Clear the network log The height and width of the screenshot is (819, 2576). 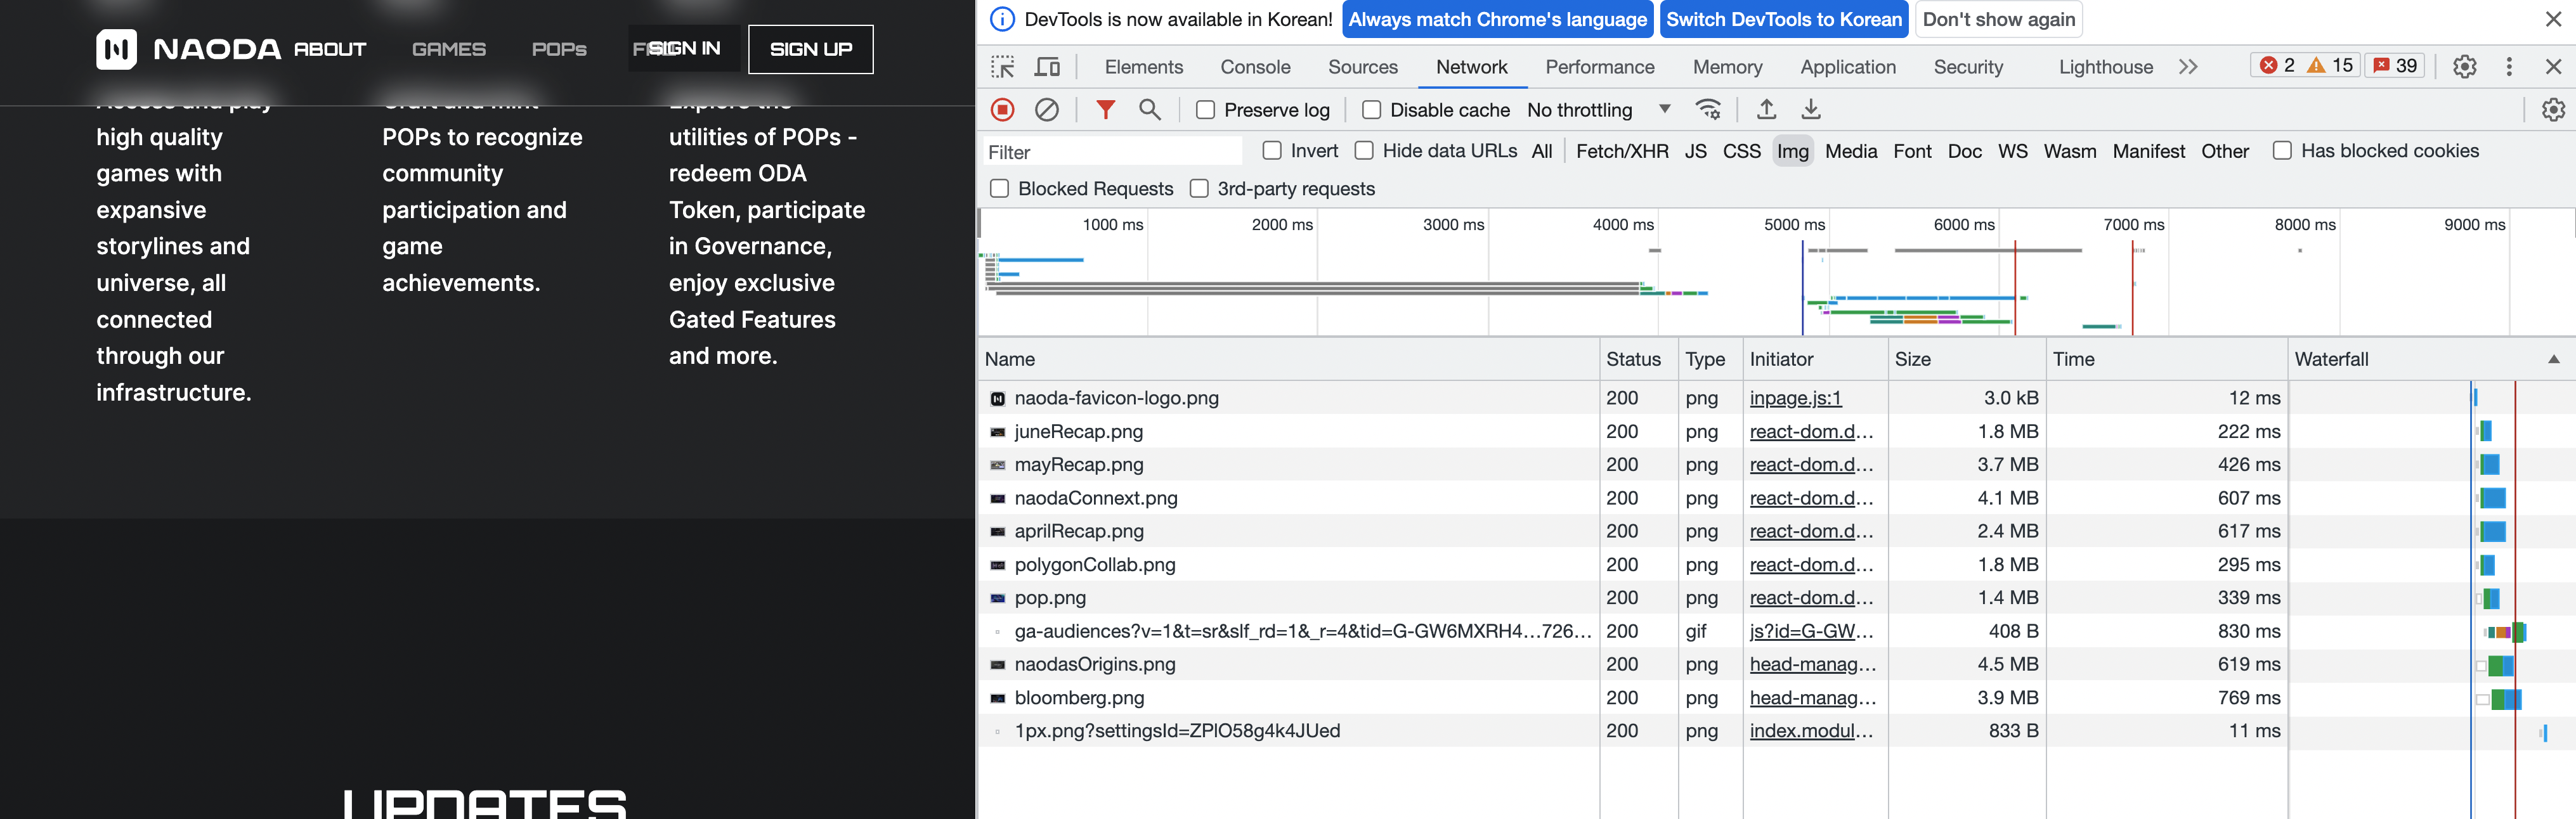[x=1046, y=110]
